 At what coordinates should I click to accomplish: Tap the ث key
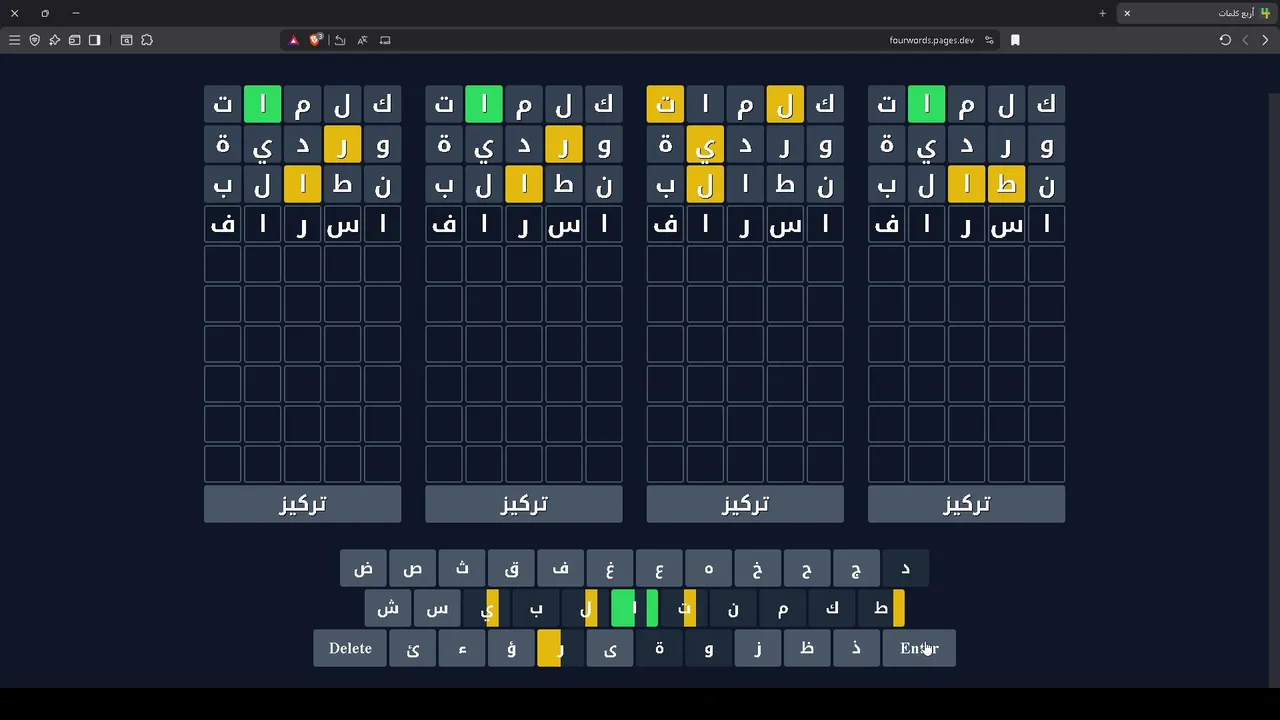462,569
